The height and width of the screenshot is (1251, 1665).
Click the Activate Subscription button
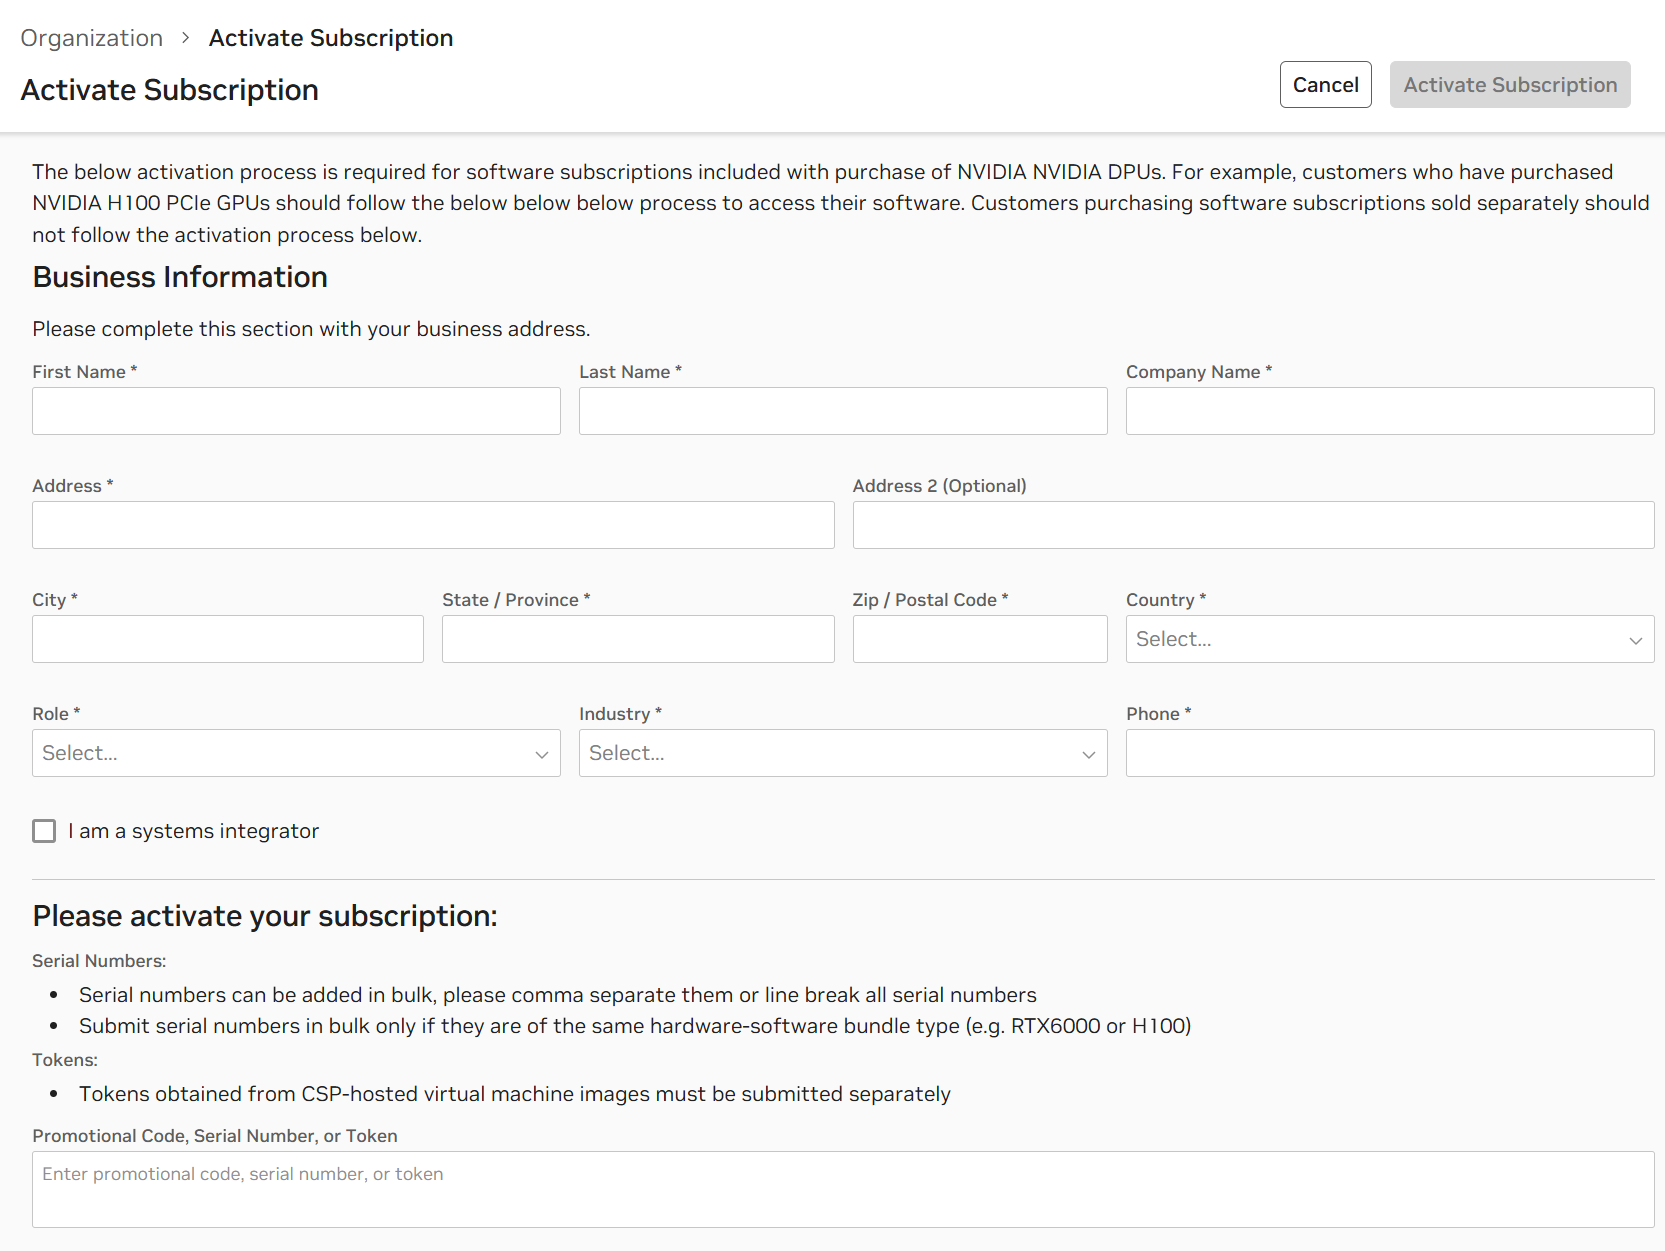pos(1509,84)
